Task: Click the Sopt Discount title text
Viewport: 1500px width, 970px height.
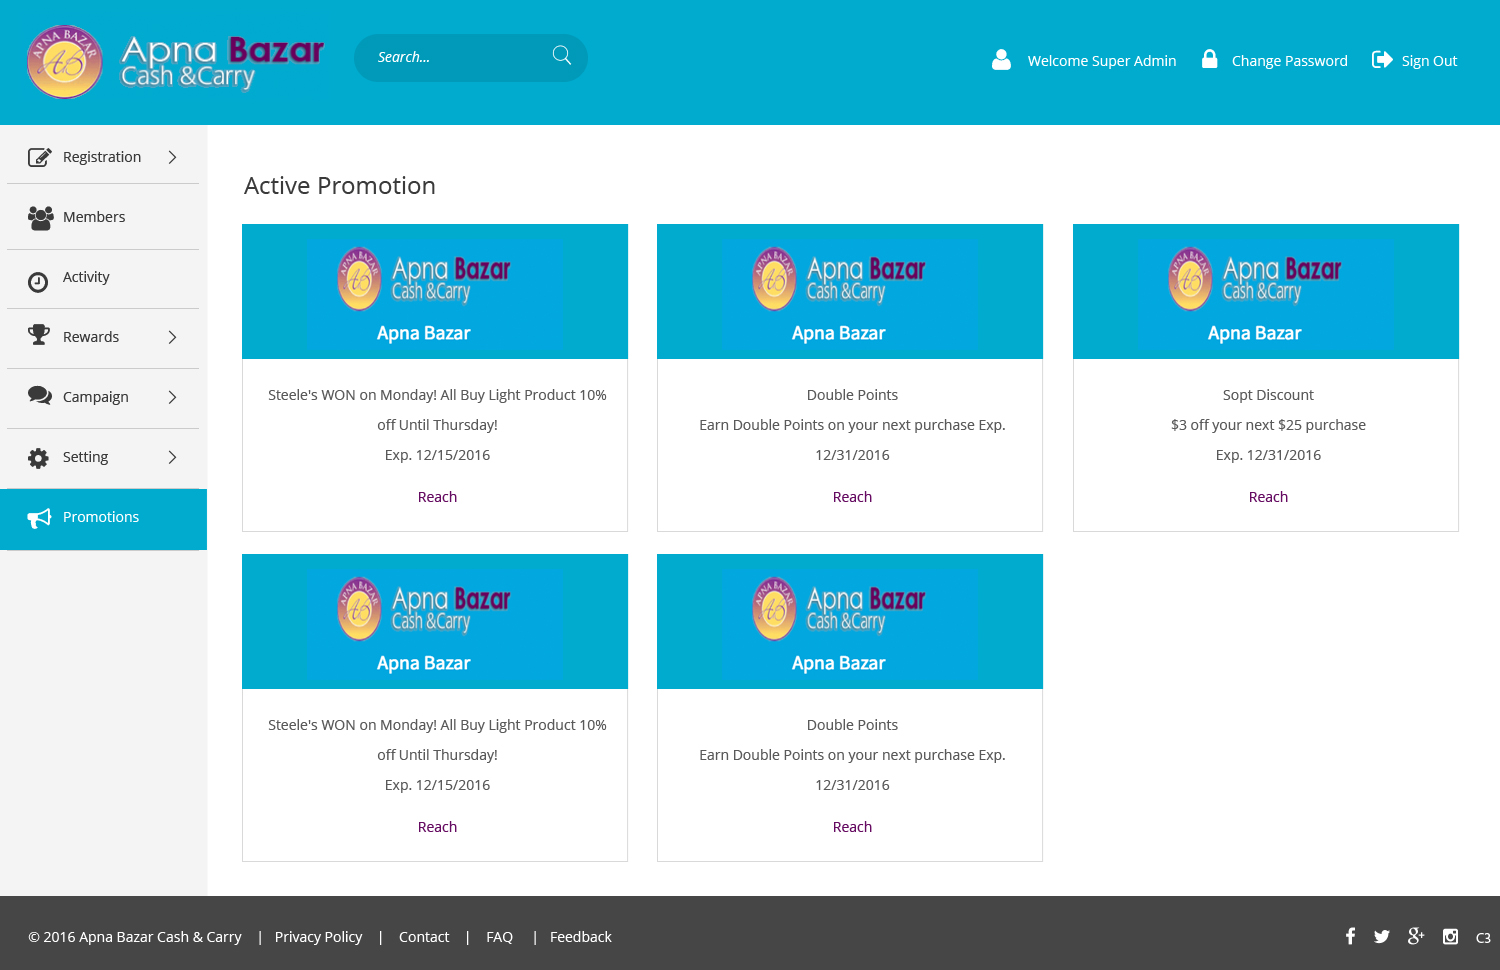Action: pyautogui.click(x=1268, y=395)
